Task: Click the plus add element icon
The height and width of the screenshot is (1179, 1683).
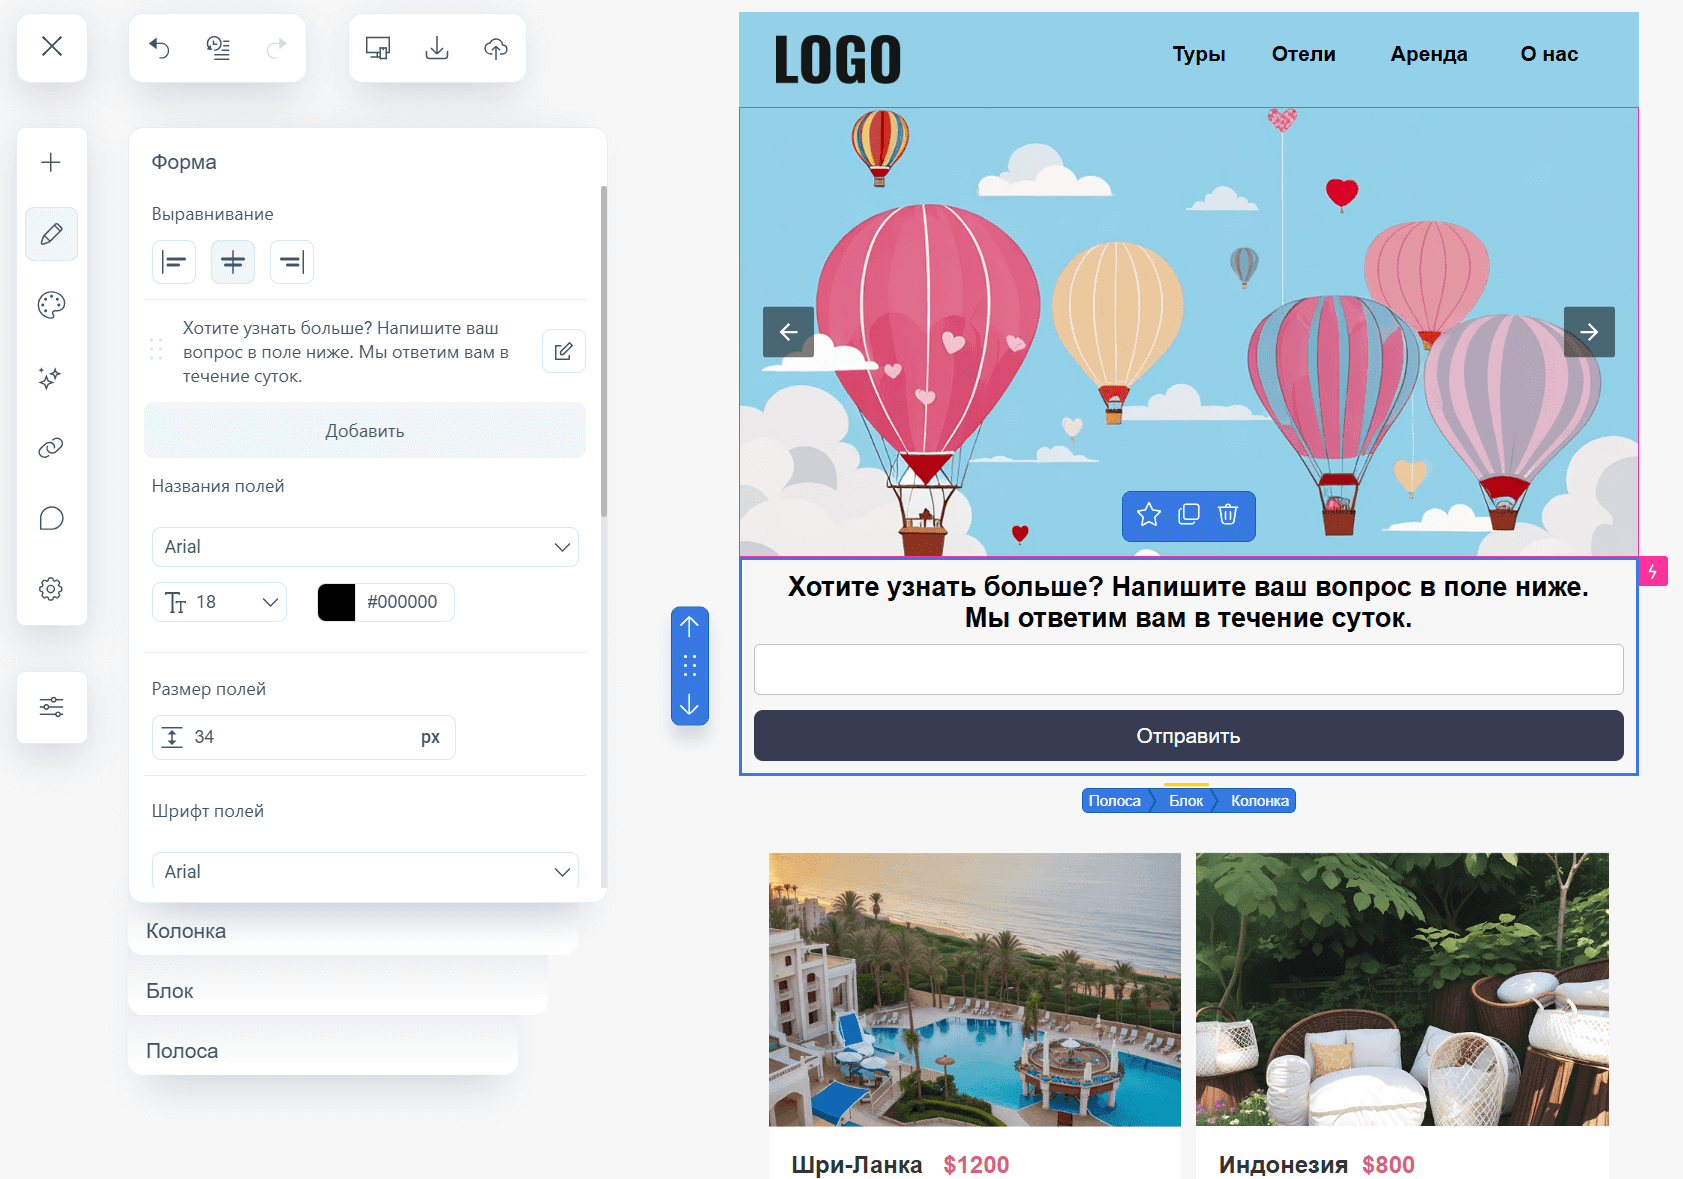Action: (51, 162)
